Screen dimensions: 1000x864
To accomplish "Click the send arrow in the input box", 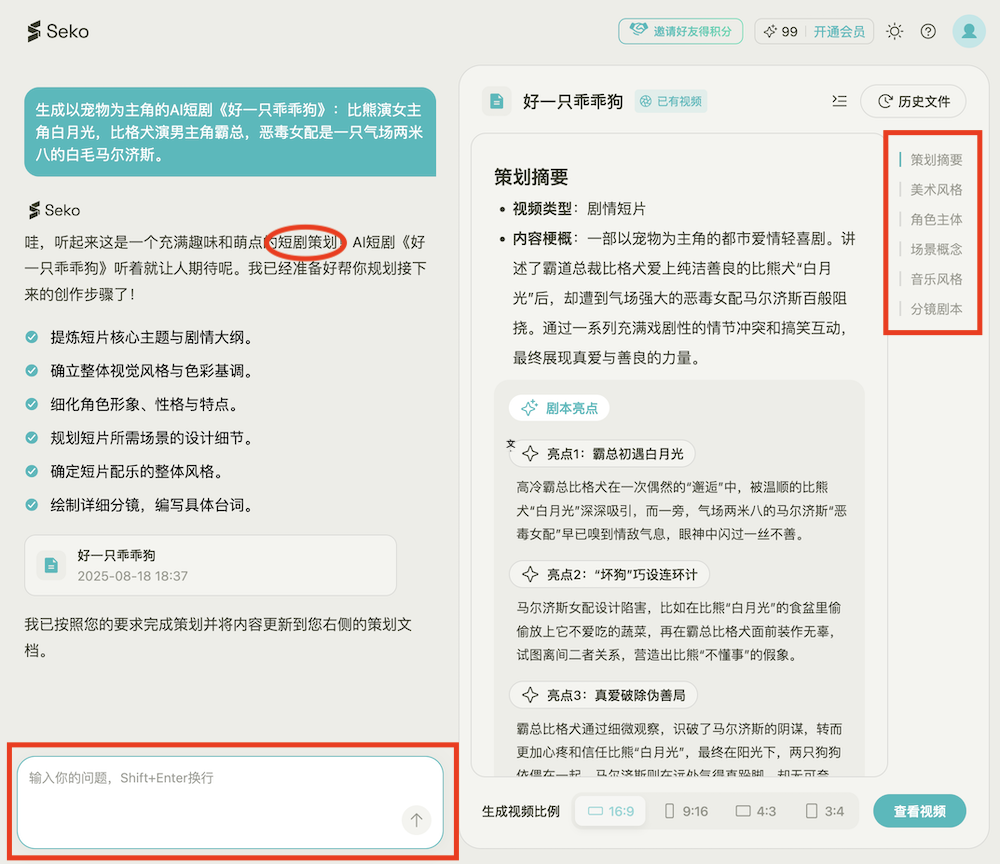I will [415, 819].
